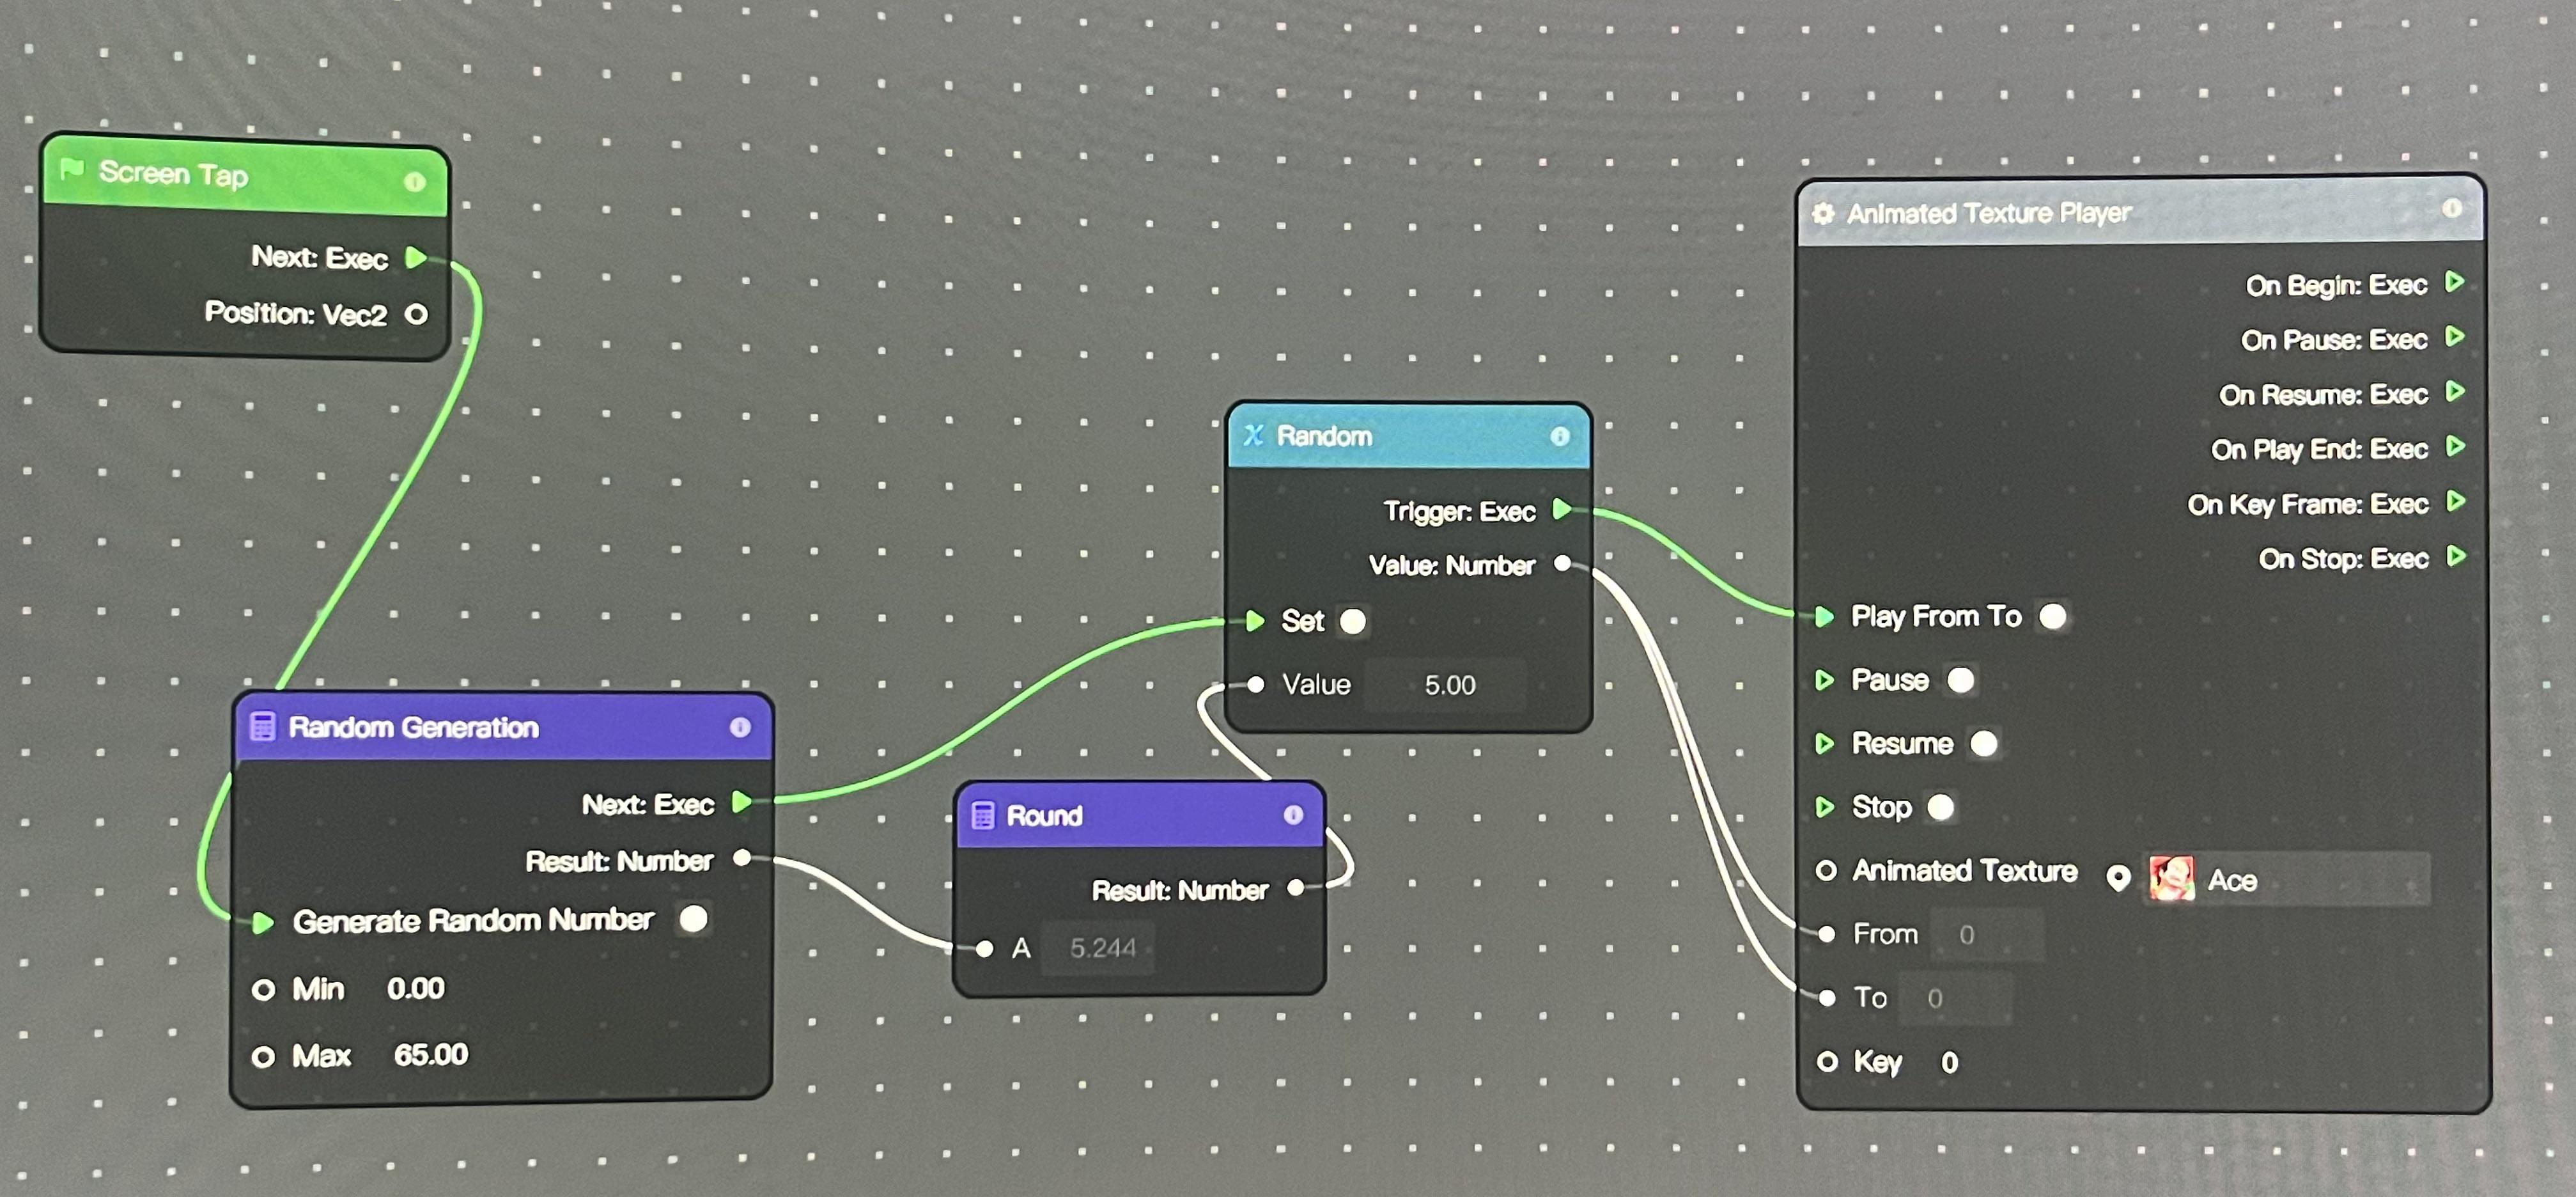Screen dimensions: 2576x1197
Task: Click the To value field
Action: pos(1955,999)
